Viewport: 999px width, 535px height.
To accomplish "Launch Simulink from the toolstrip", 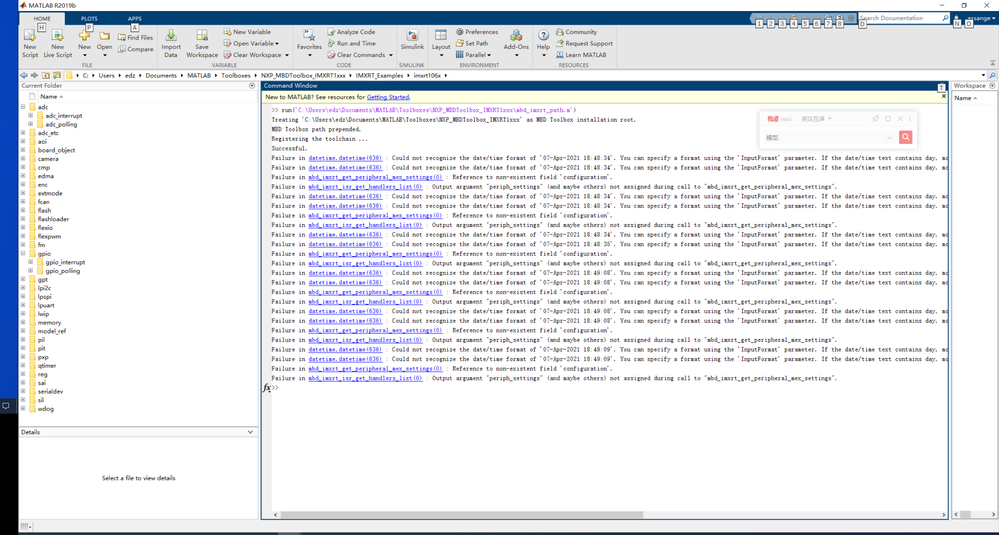I will coord(412,41).
